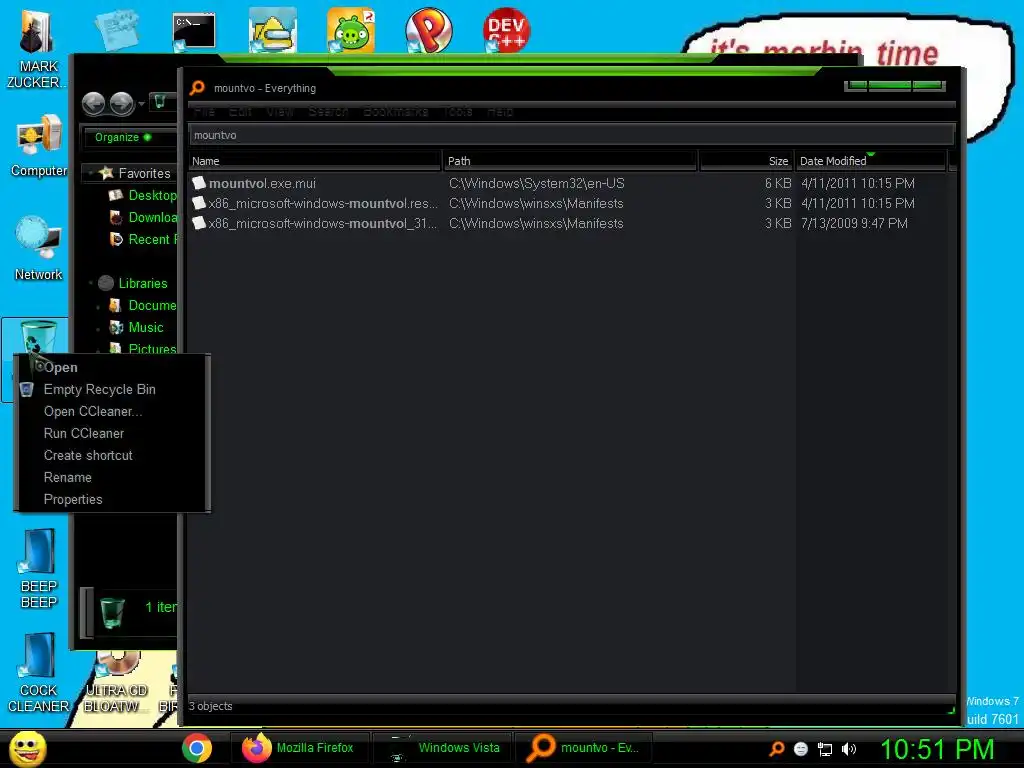Screen dimensions: 1024x768
Task: Click the Recycle Bin icon in Explorer address bar
Action: coord(159,102)
